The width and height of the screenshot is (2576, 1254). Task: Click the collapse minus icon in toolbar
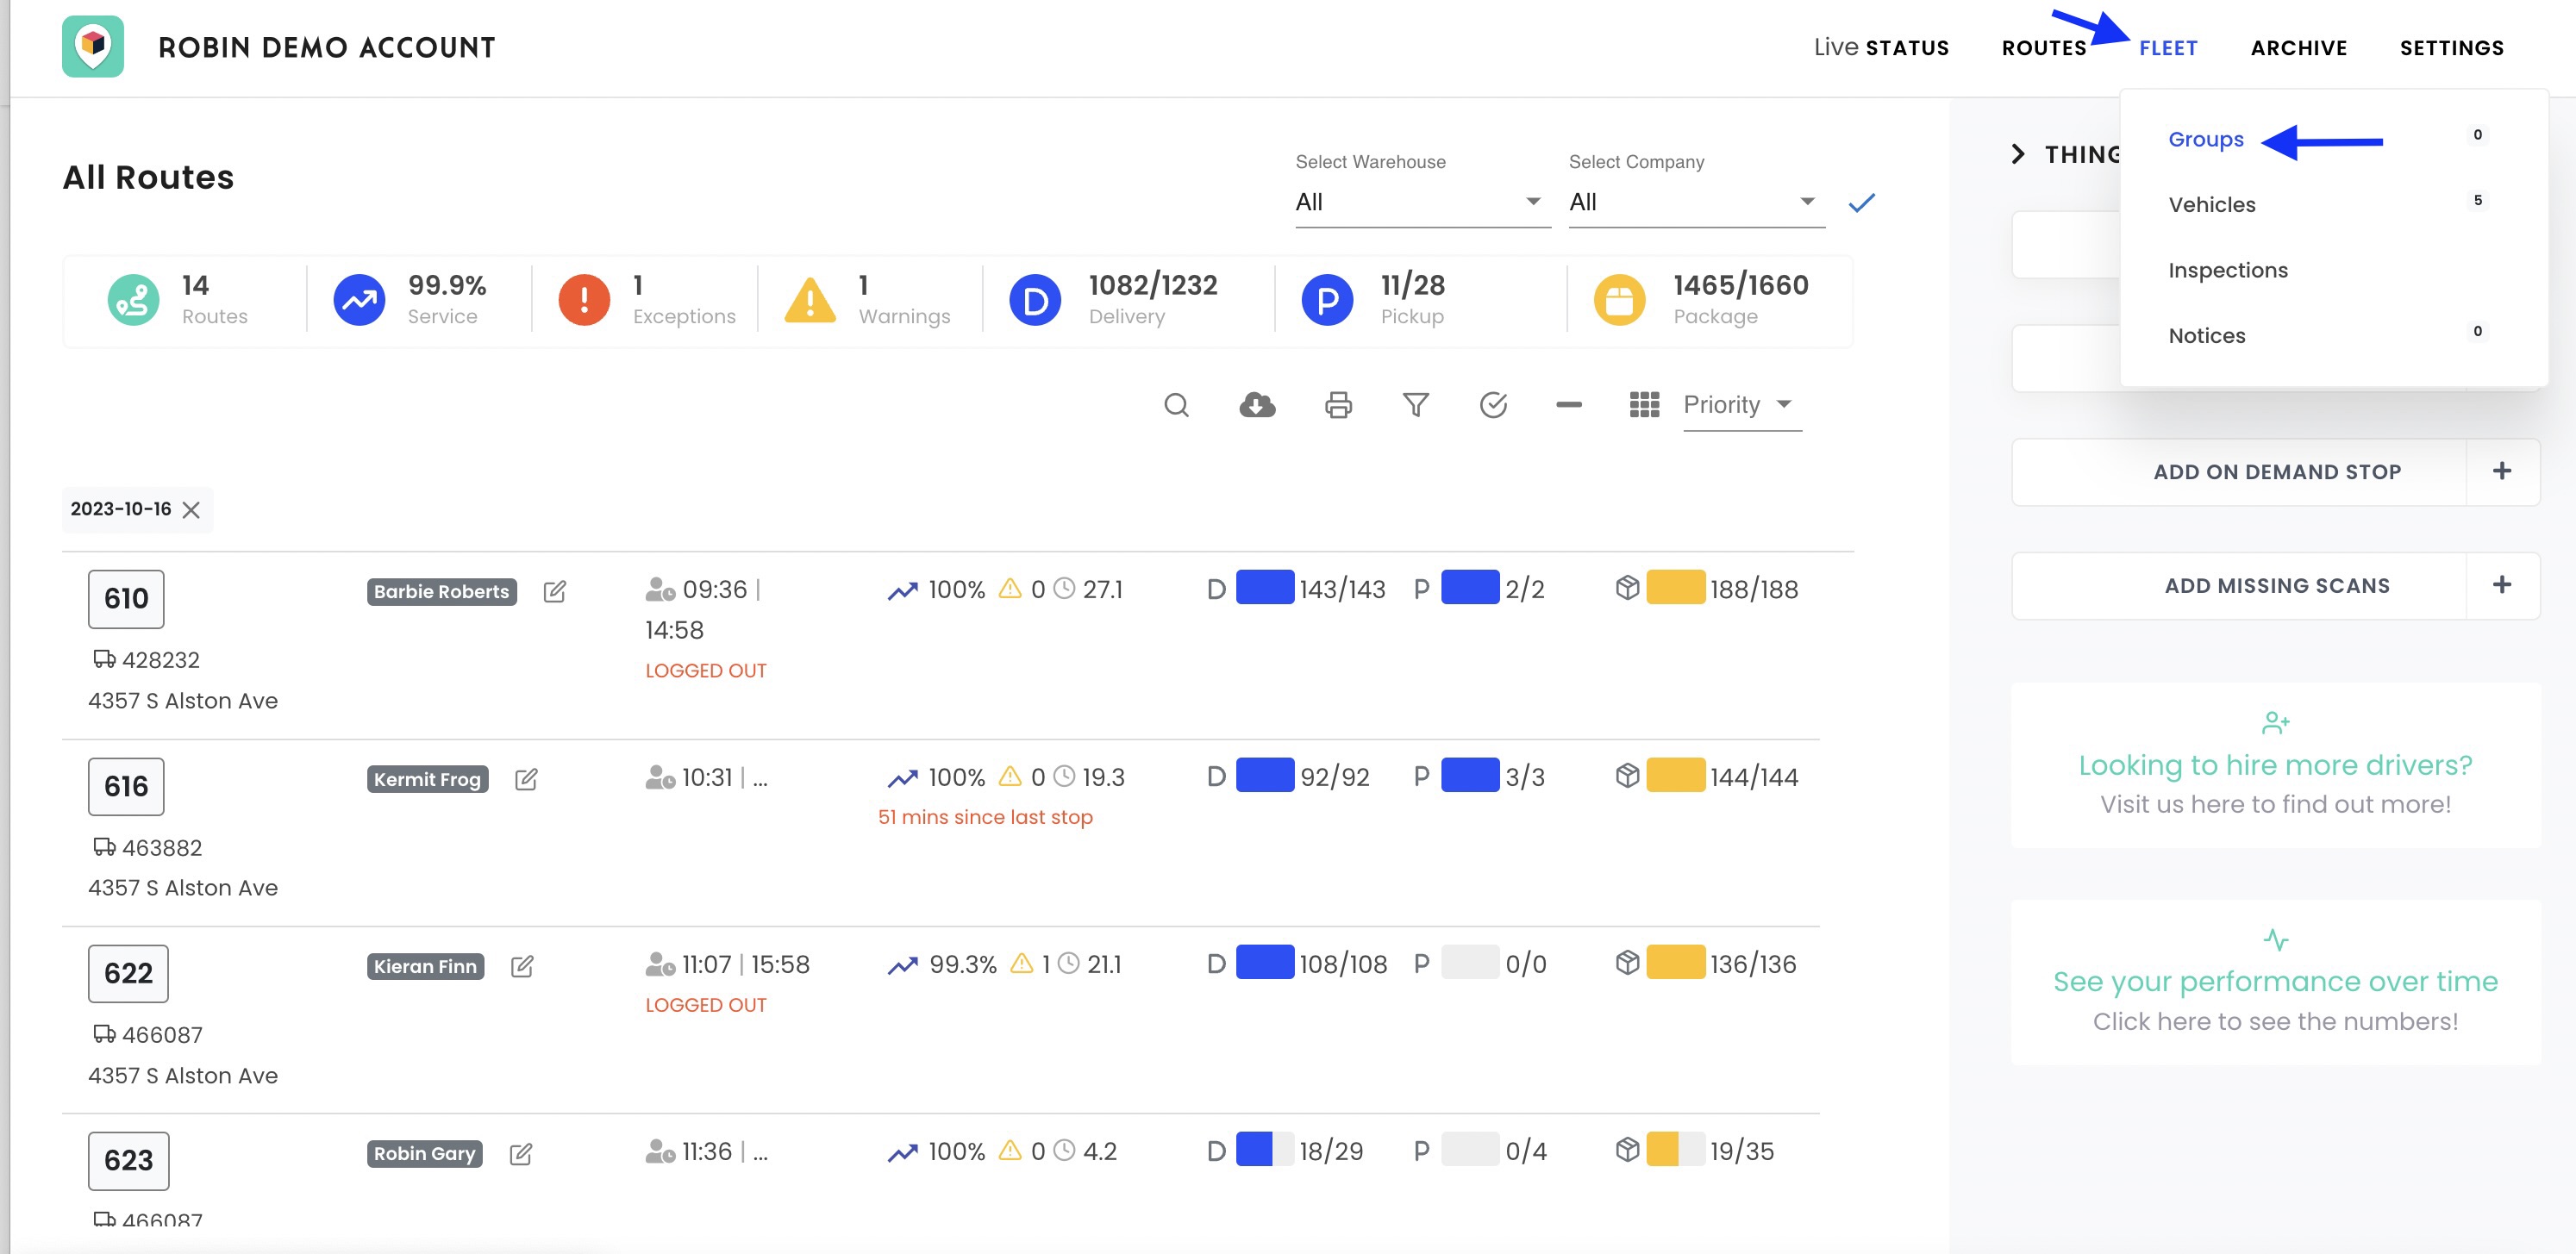(1569, 405)
